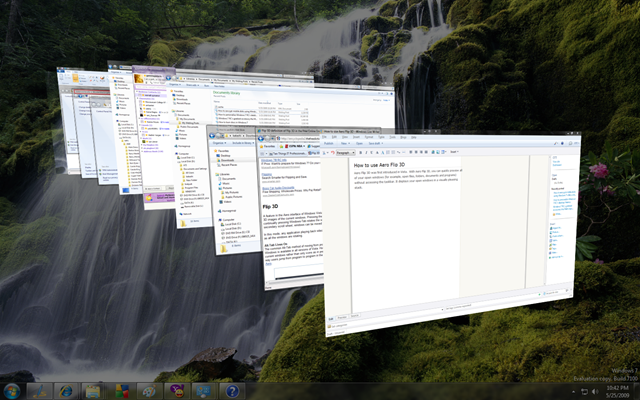
Task: Click the post title How to use Aero Flip 3D
Action: [379, 165]
